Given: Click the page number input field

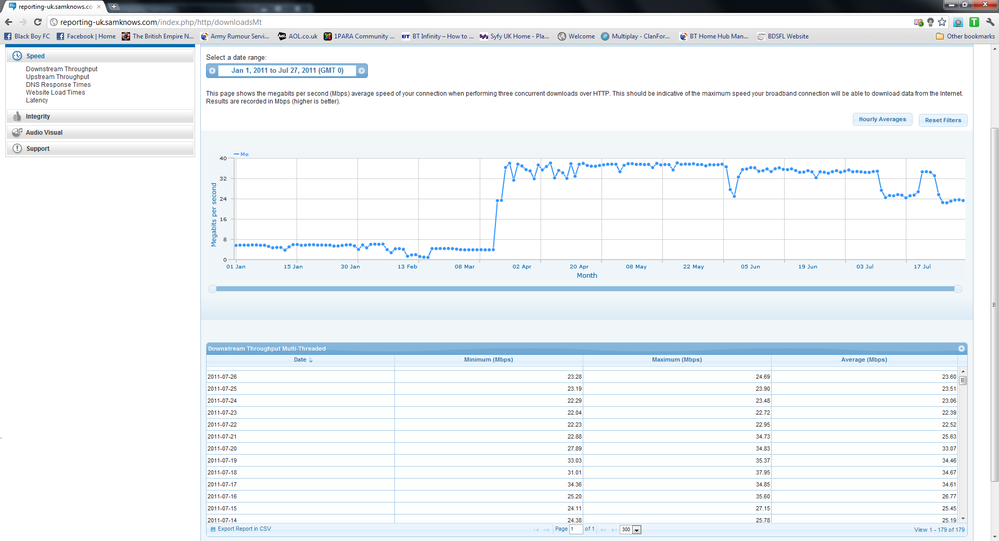Looking at the screenshot, I should coord(576,529).
